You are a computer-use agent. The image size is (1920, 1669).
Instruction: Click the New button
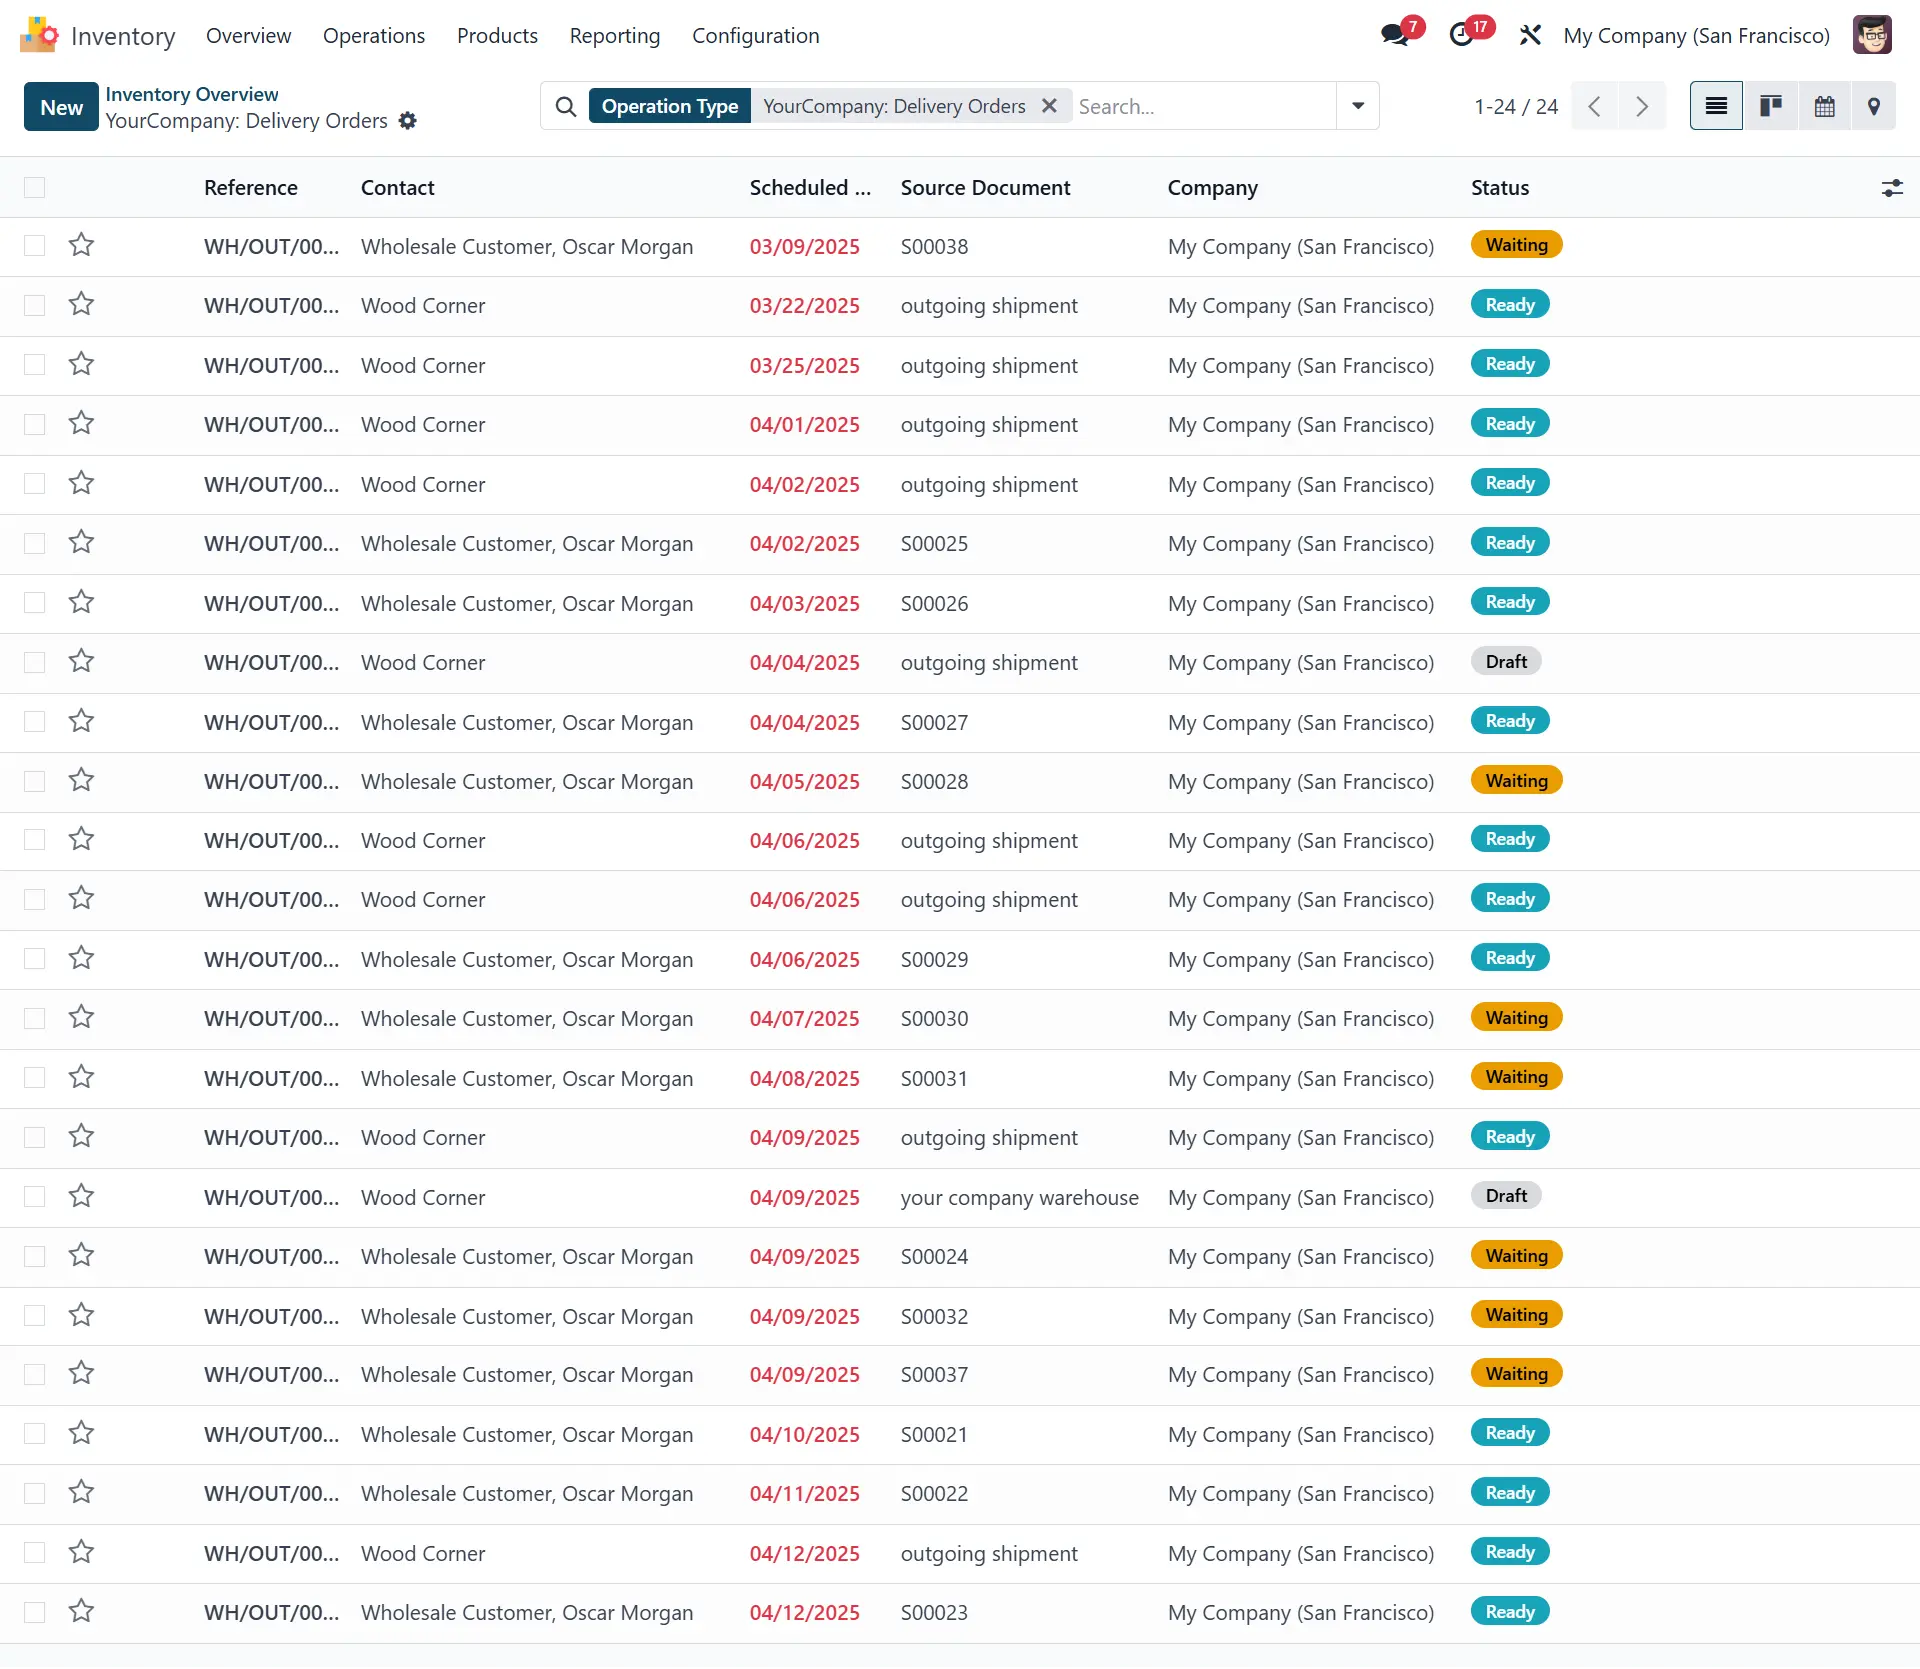point(61,107)
